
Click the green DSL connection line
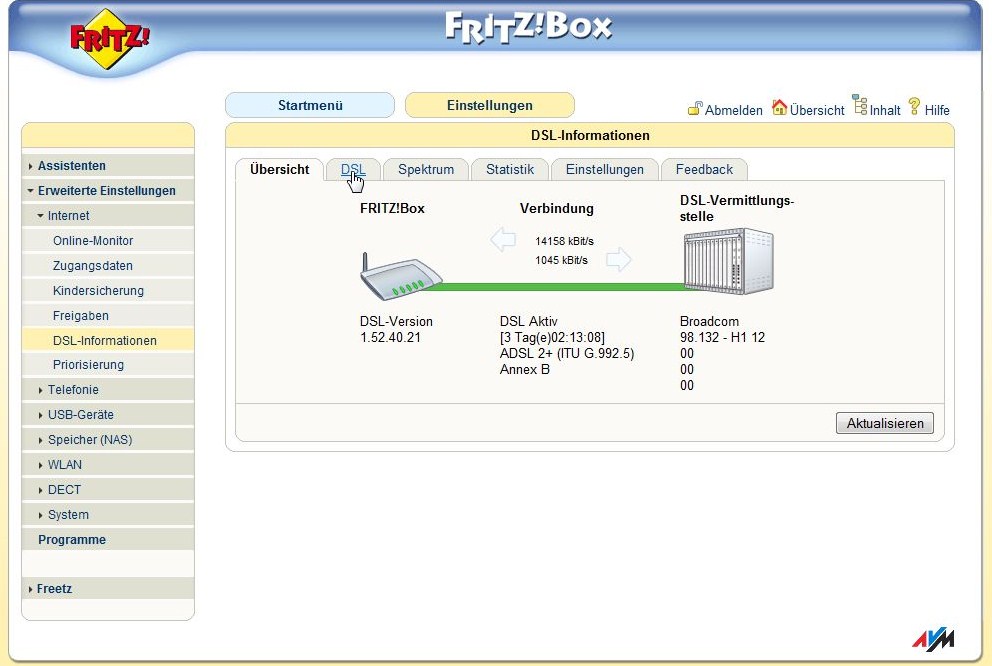point(558,287)
